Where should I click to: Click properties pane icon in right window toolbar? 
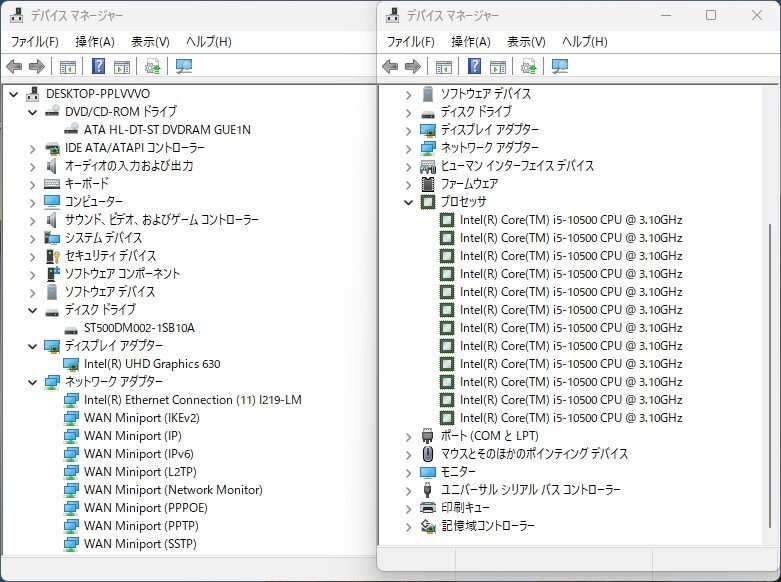tap(498, 66)
